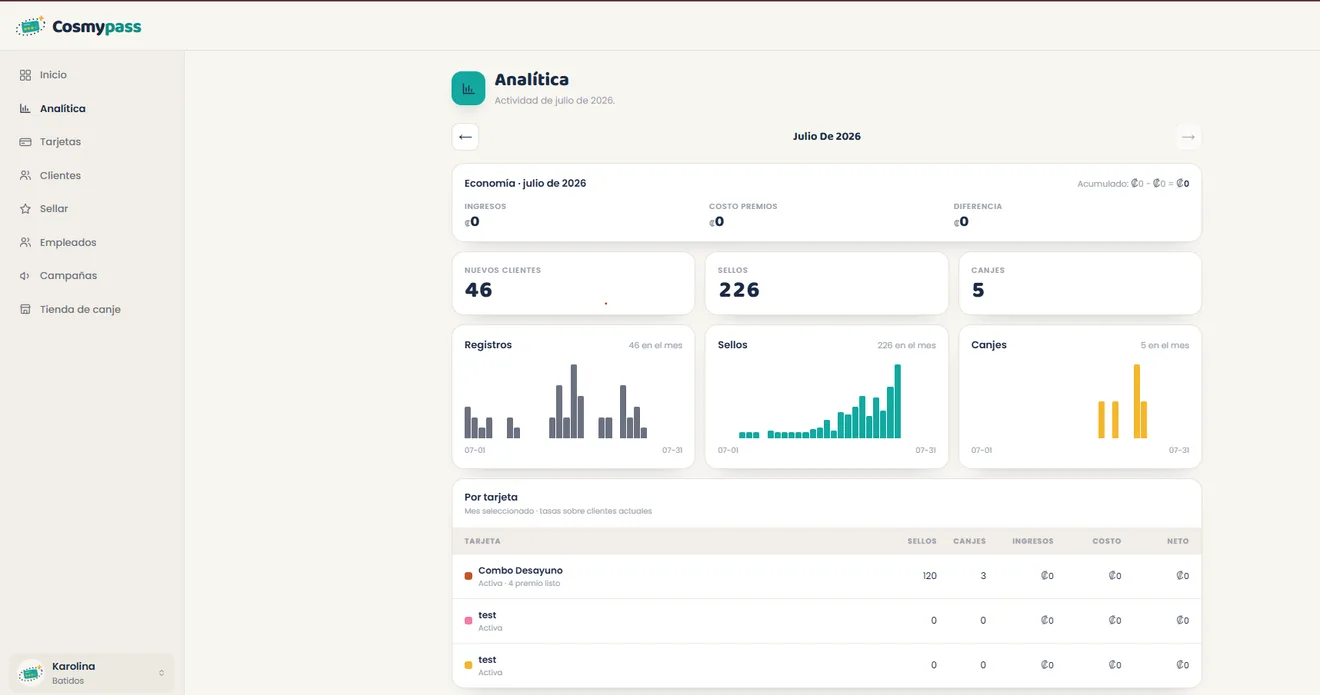
Task: Click the pink test card color swatch
Action: [468, 621]
